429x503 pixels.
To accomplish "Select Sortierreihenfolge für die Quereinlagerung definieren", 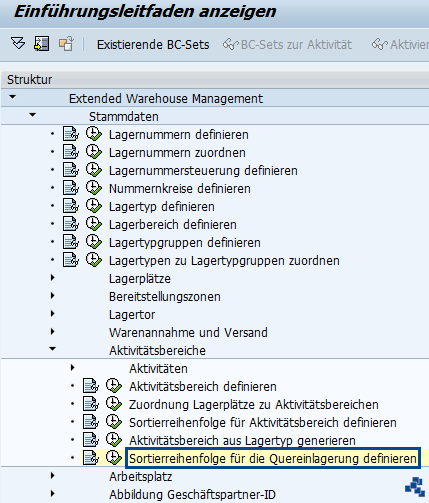I will pyautogui.click(x=273, y=459).
